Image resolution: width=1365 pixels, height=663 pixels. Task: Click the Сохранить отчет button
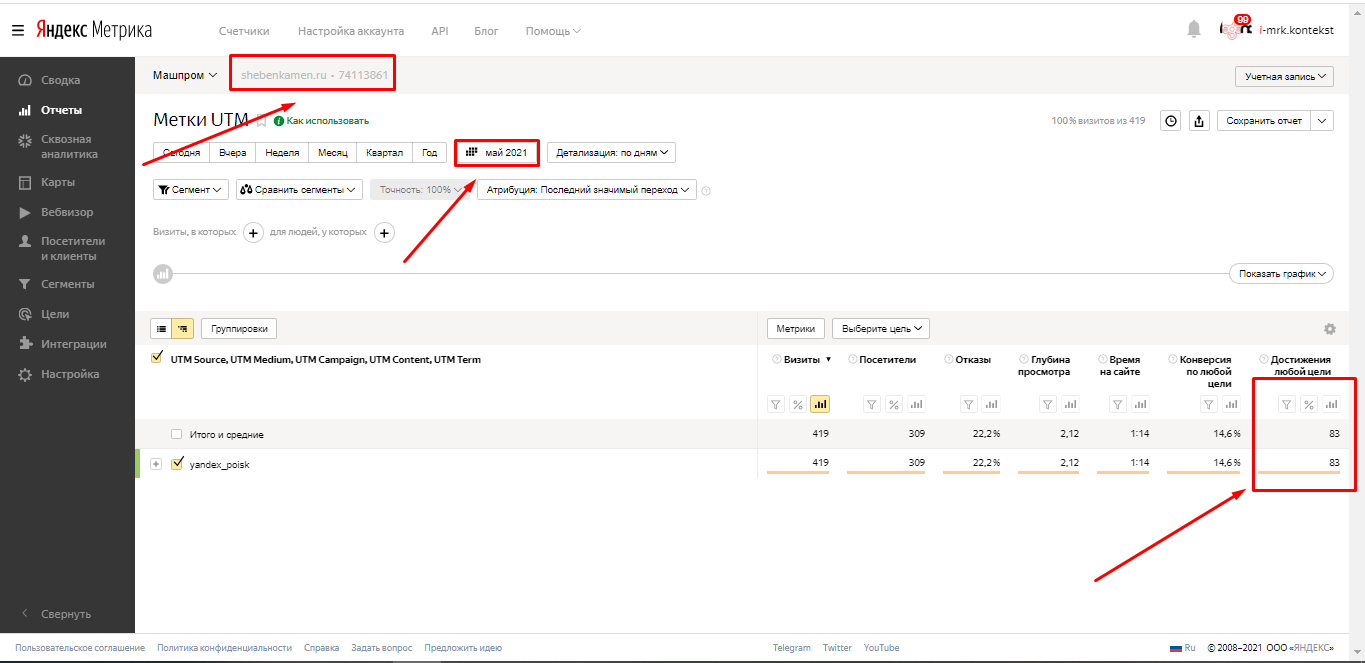[1264, 121]
